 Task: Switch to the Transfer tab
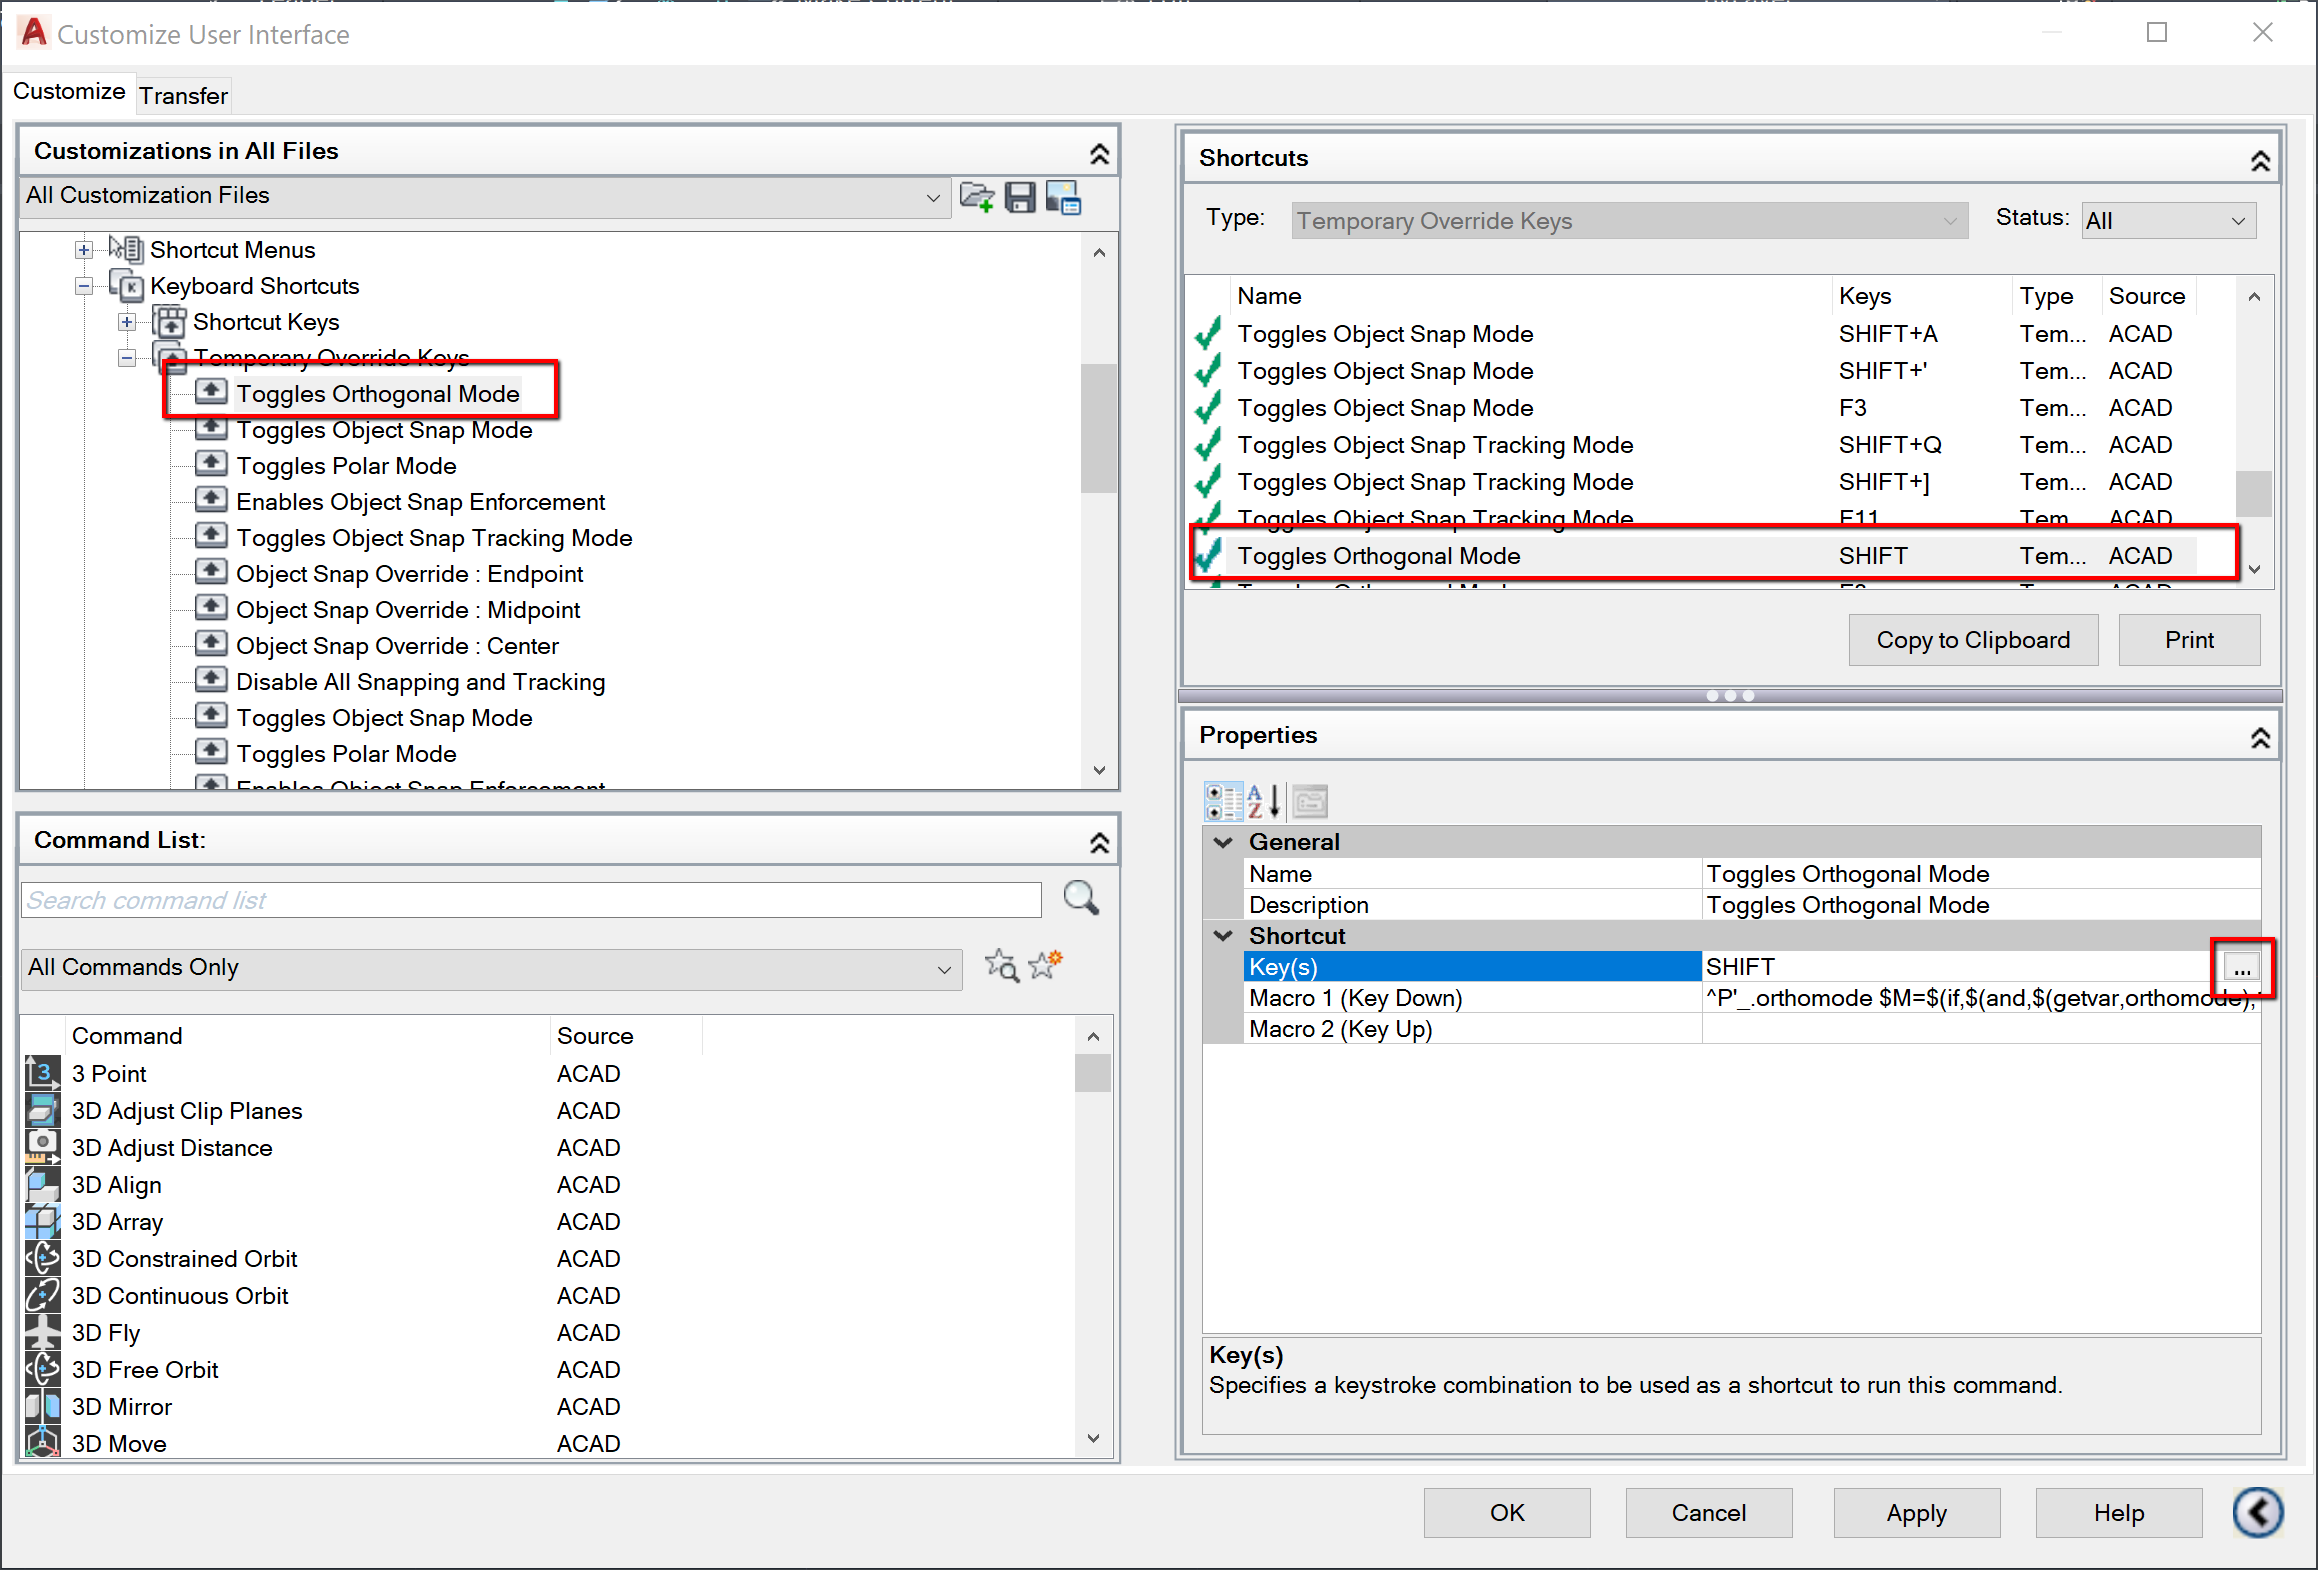point(183,95)
